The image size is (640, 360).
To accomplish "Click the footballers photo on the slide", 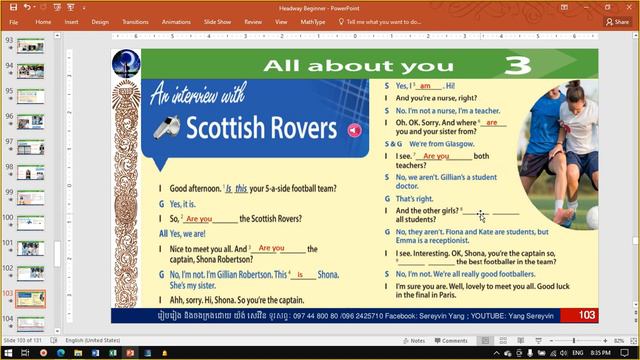I will (558, 155).
